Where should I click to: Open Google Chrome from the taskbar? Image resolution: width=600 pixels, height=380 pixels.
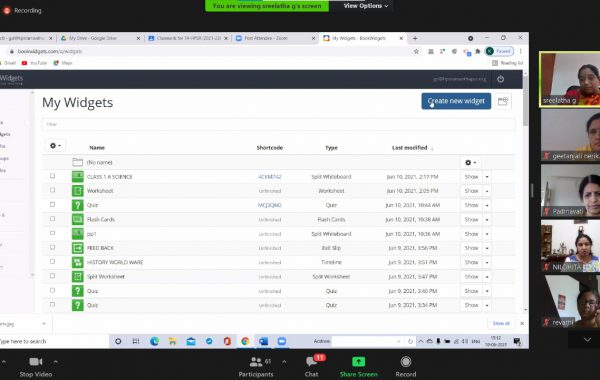coord(245,341)
